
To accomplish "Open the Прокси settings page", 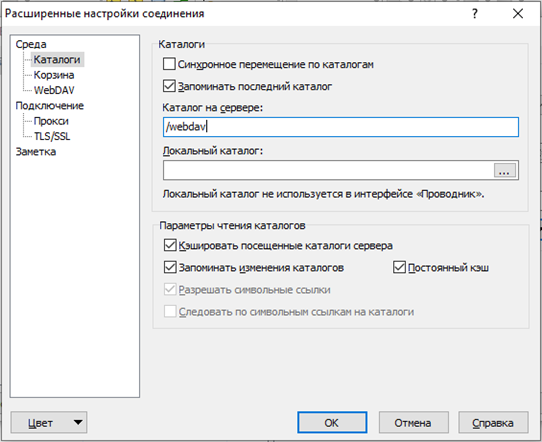I will point(51,121).
